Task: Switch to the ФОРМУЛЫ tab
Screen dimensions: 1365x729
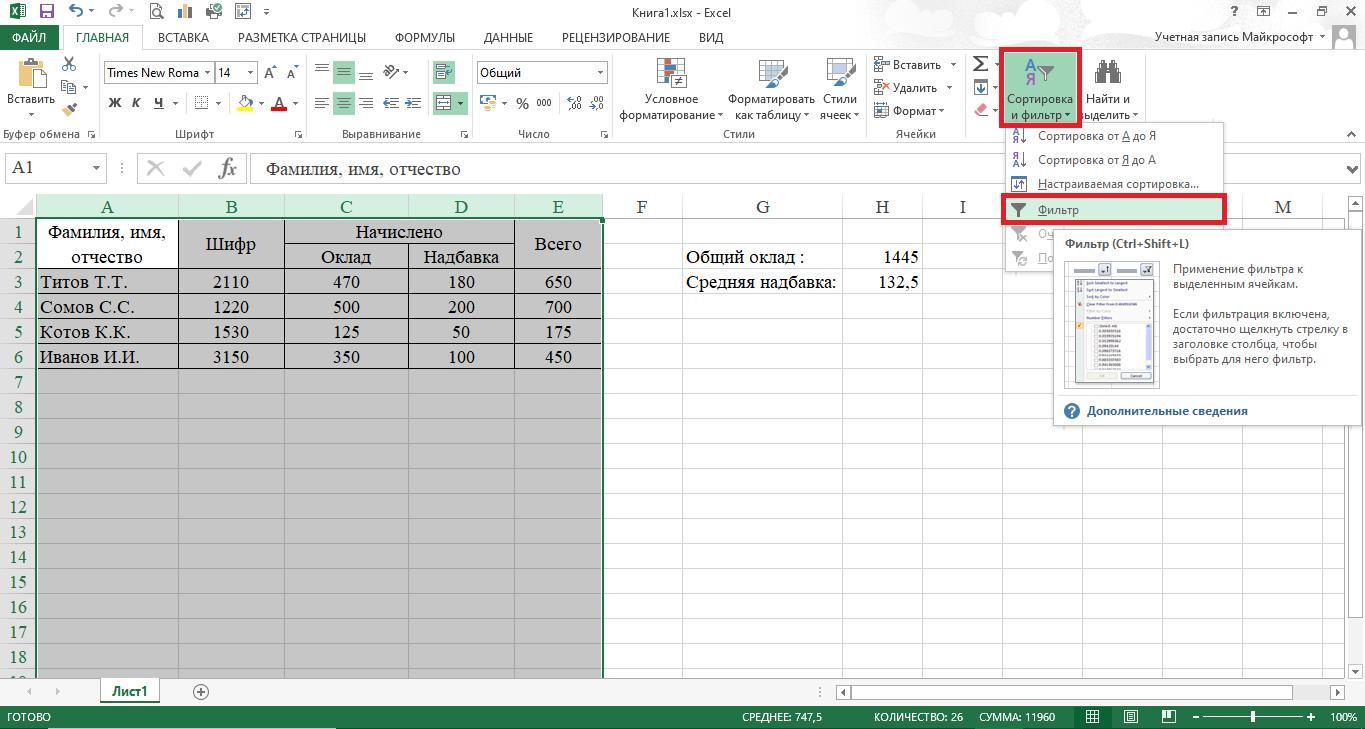Action: point(425,37)
